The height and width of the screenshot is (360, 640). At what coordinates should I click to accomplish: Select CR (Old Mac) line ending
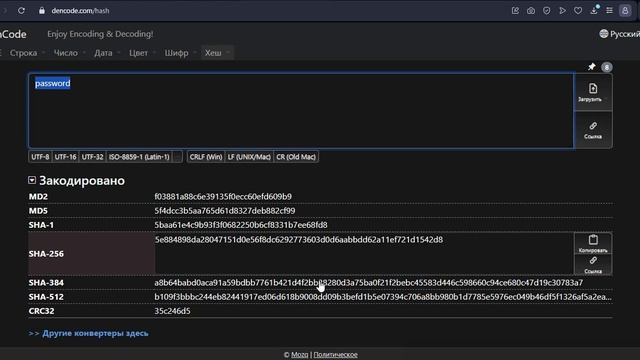coord(296,157)
